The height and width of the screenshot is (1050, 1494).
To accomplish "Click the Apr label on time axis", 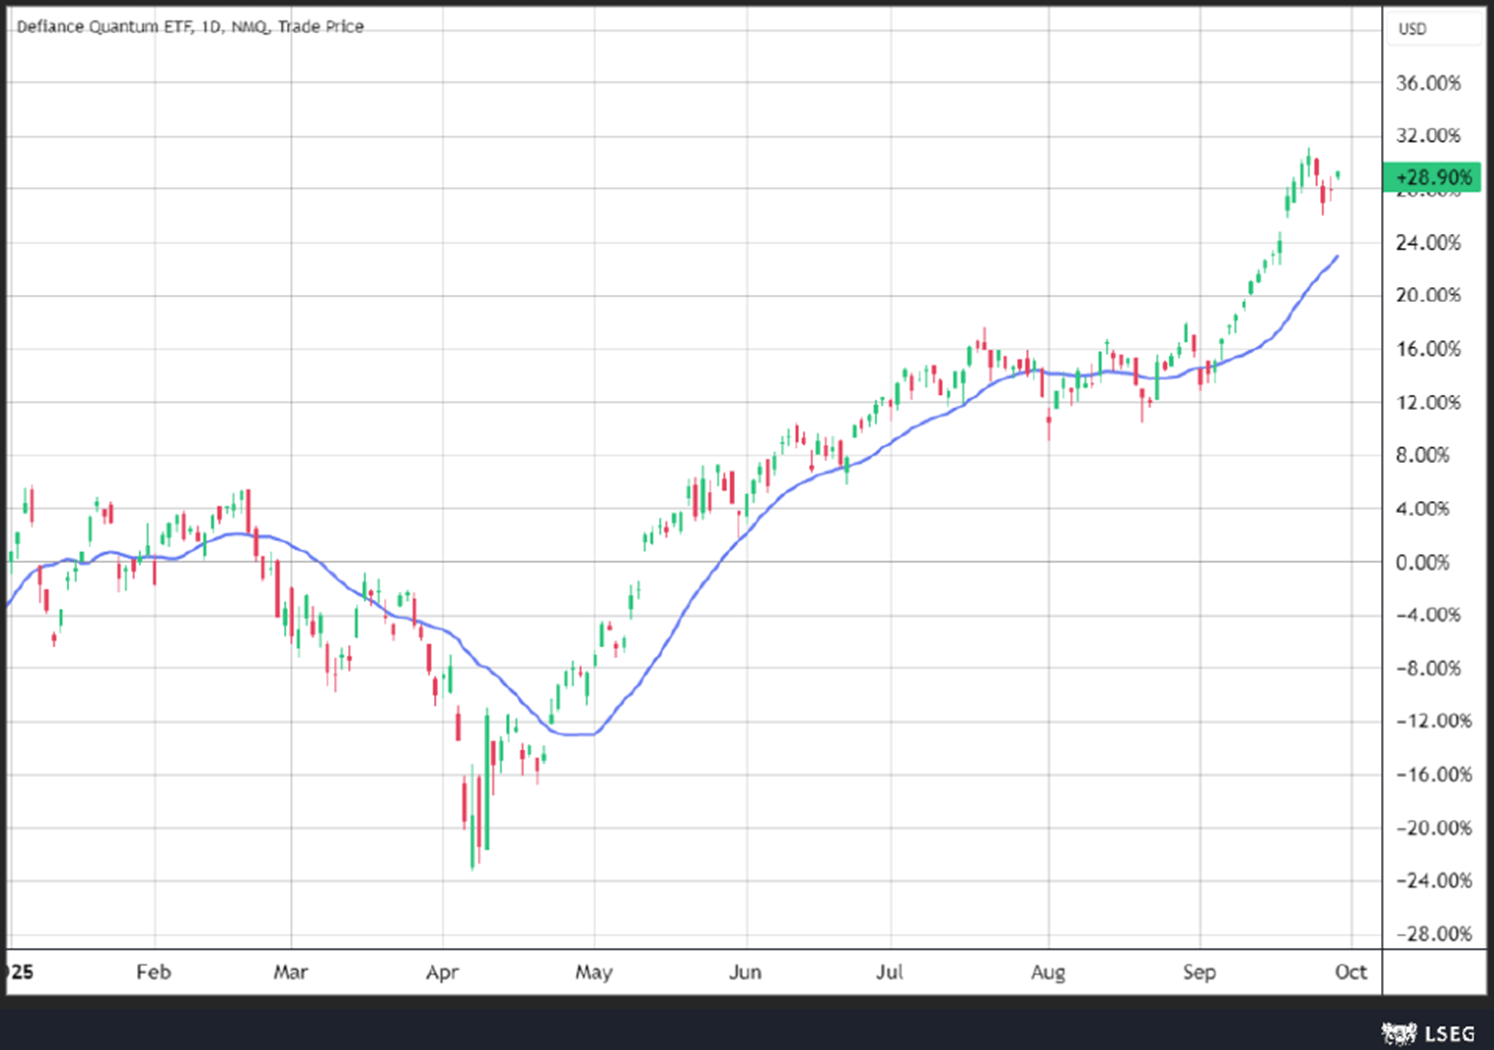I will coord(442,972).
